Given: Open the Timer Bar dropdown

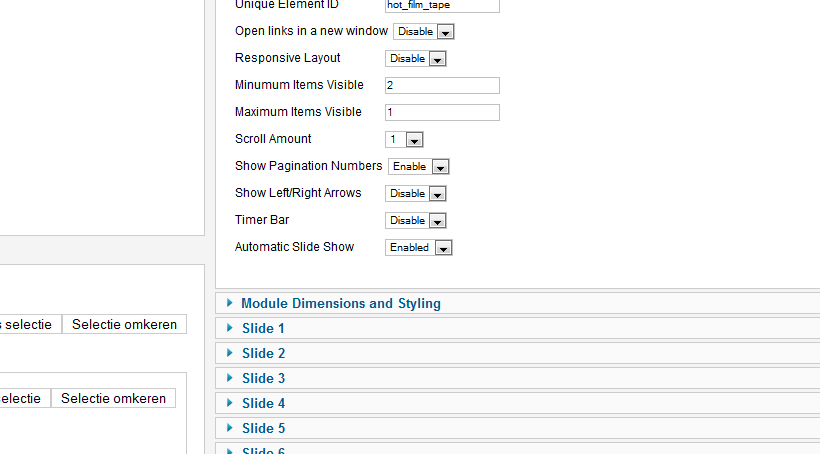Looking at the screenshot, I should click(416, 220).
